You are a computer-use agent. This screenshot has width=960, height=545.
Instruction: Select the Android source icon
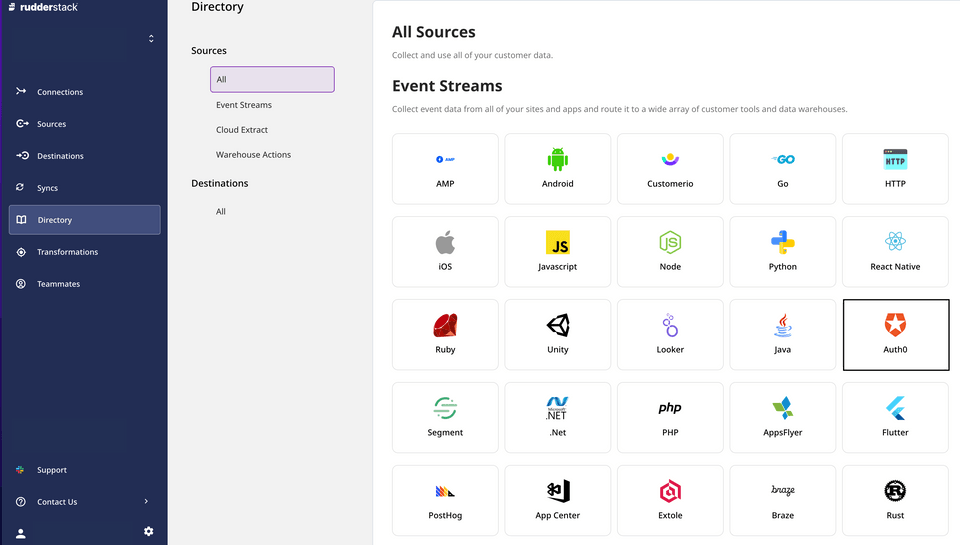558,159
